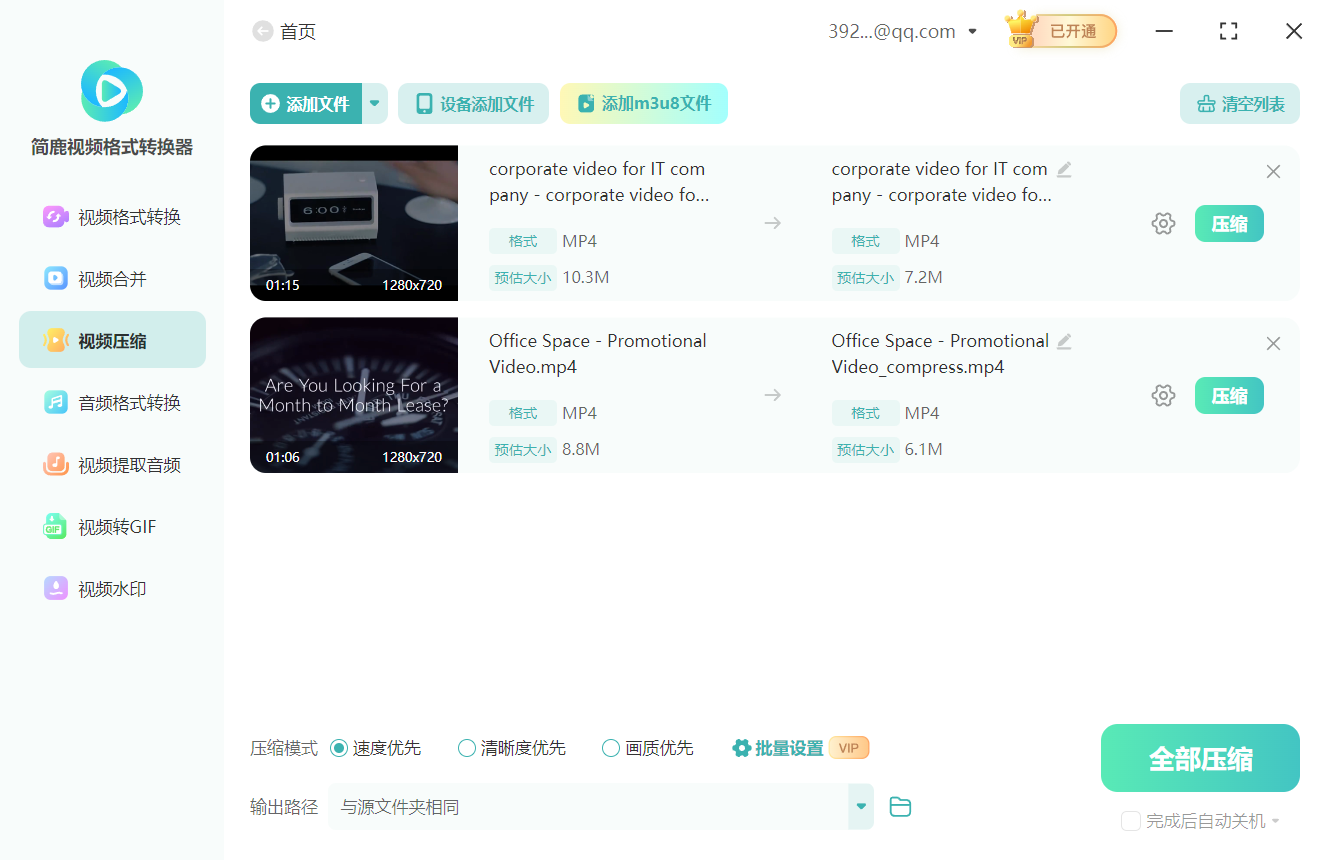
Task: Choose 画质优先 compression mode
Action: pyautogui.click(x=611, y=748)
